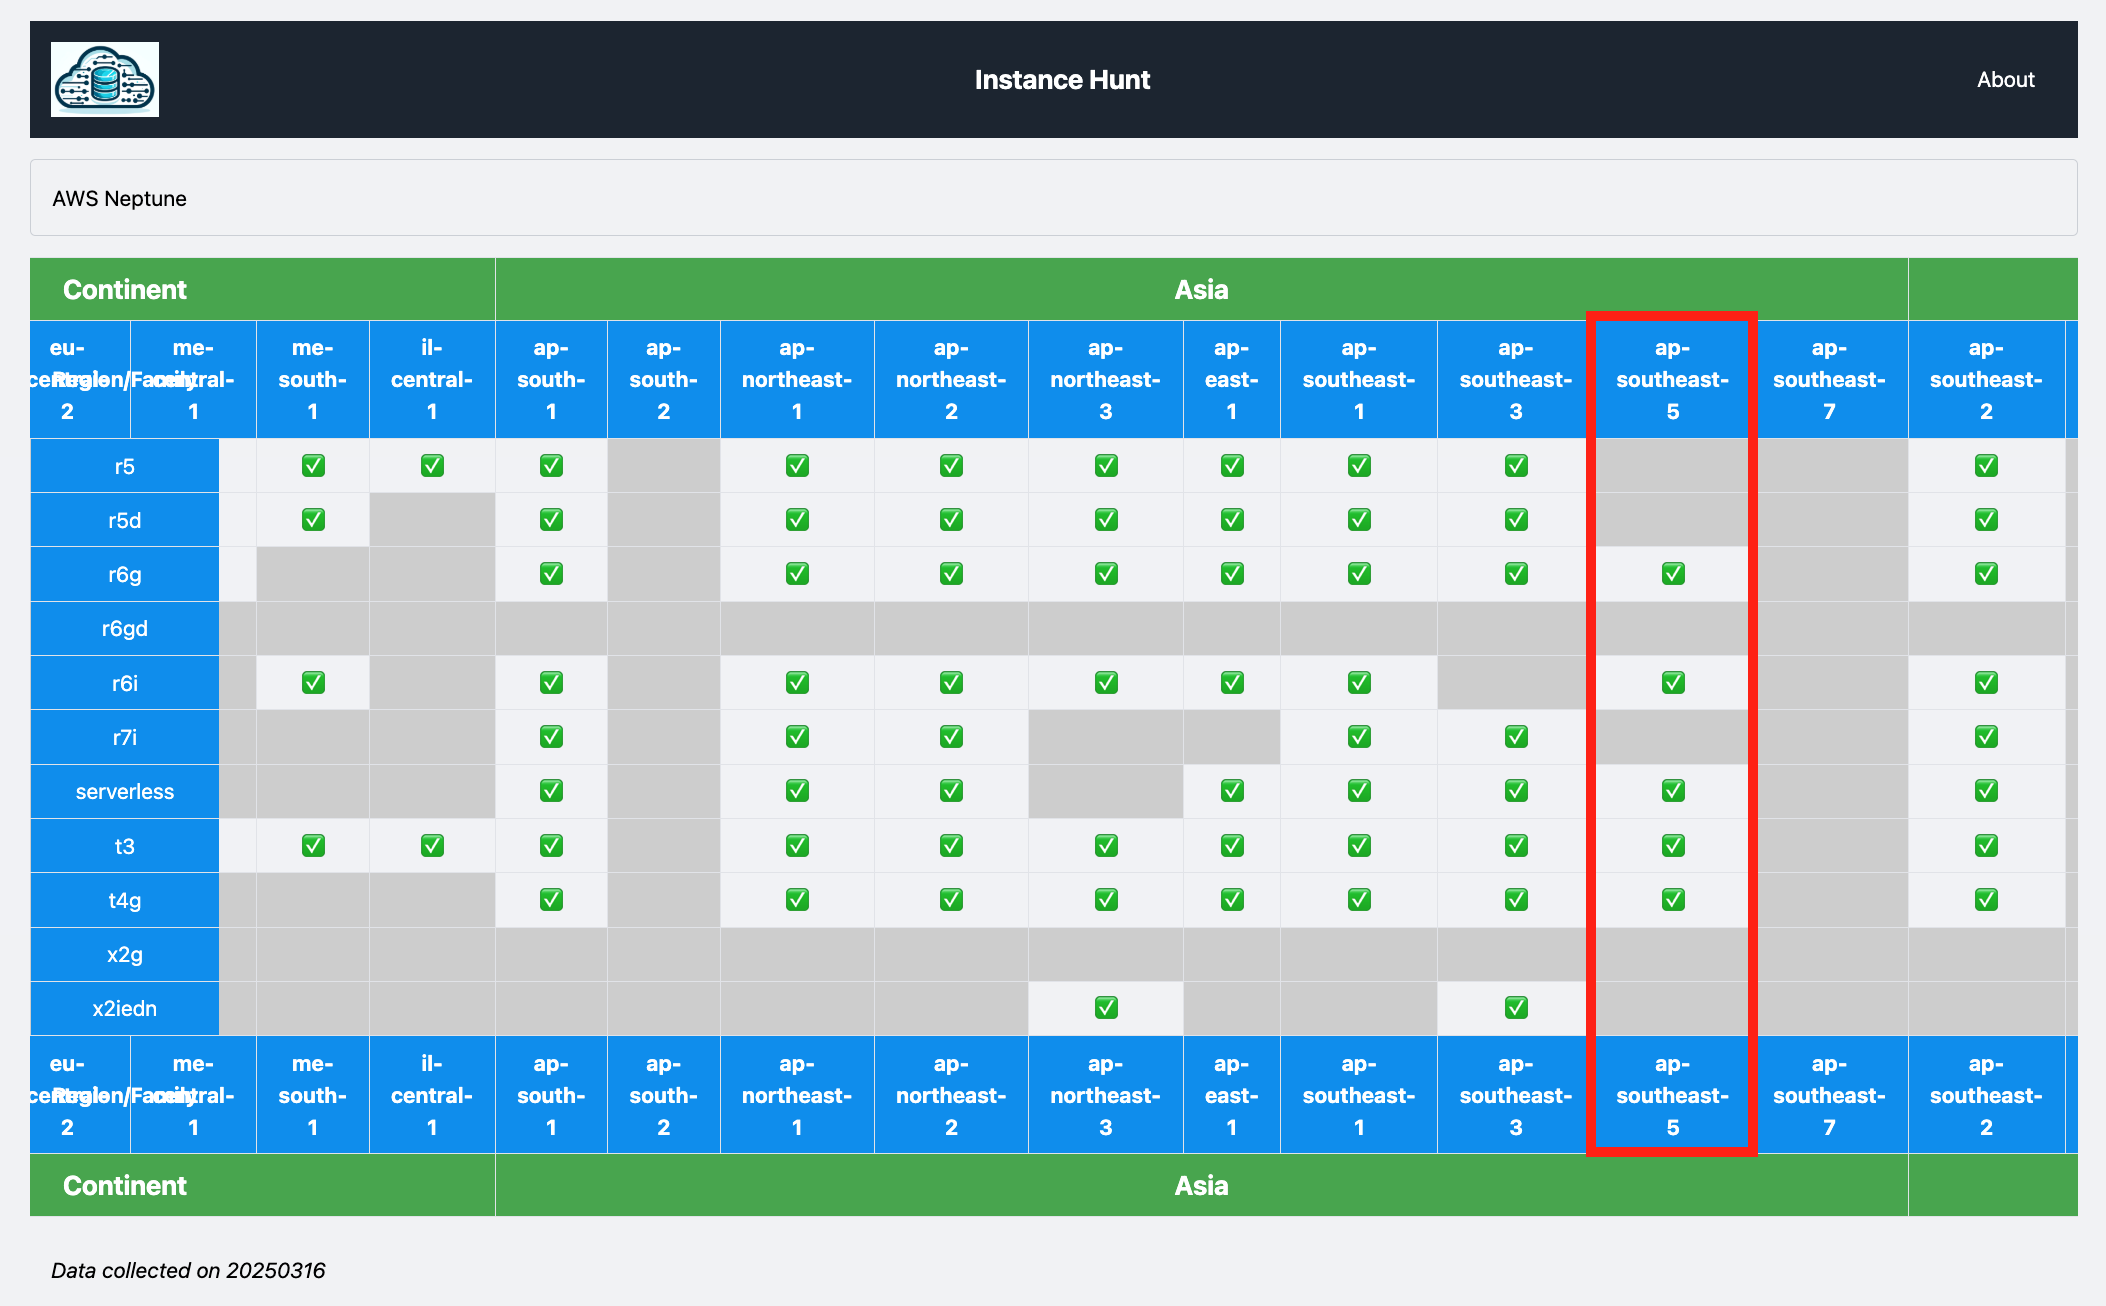Open the About page
This screenshot has height=1306, width=2106.
pos(2005,80)
